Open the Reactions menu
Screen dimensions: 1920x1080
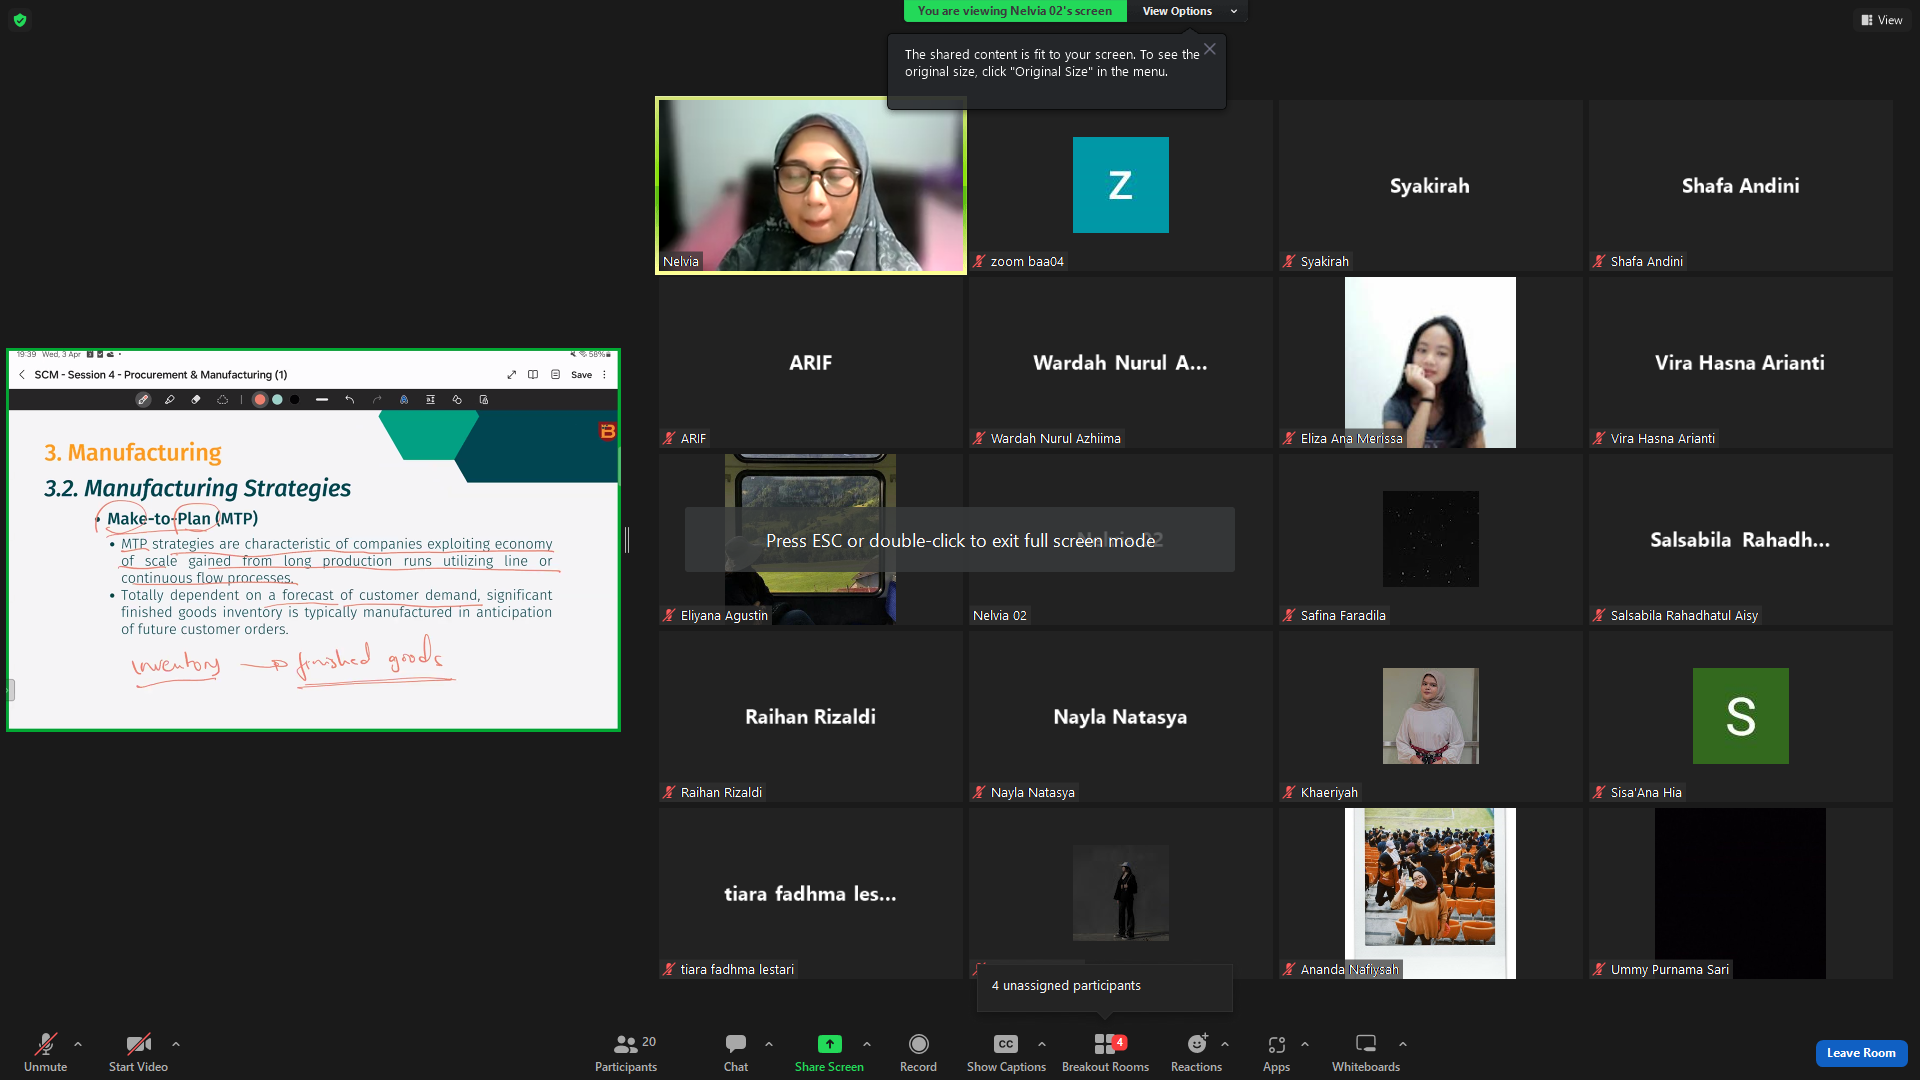(x=1196, y=1052)
